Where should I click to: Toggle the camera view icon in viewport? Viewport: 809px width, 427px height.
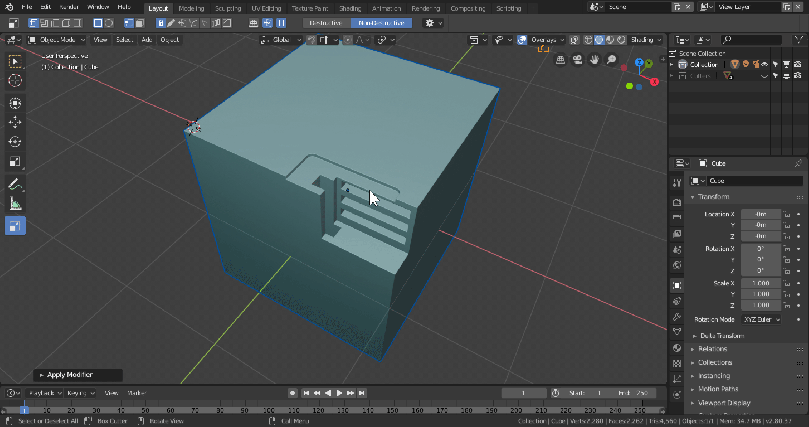577,60
